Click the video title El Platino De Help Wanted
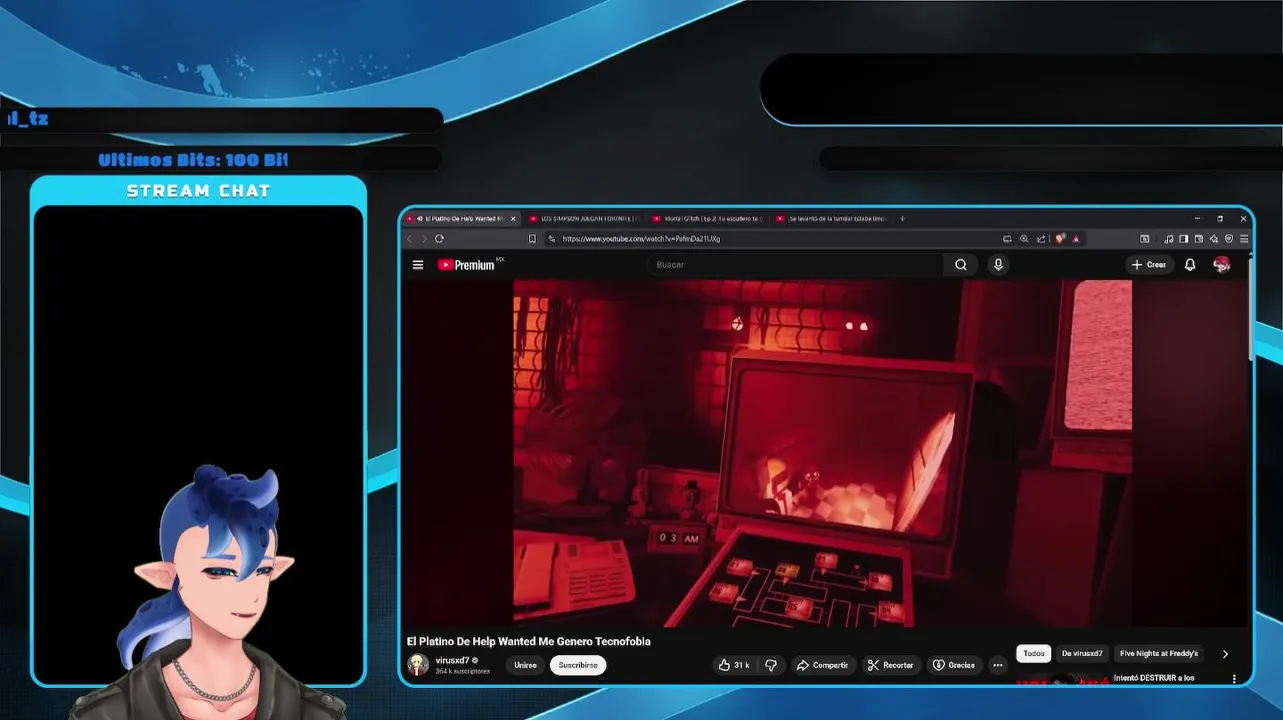The width and height of the screenshot is (1283, 720). [x=529, y=642]
